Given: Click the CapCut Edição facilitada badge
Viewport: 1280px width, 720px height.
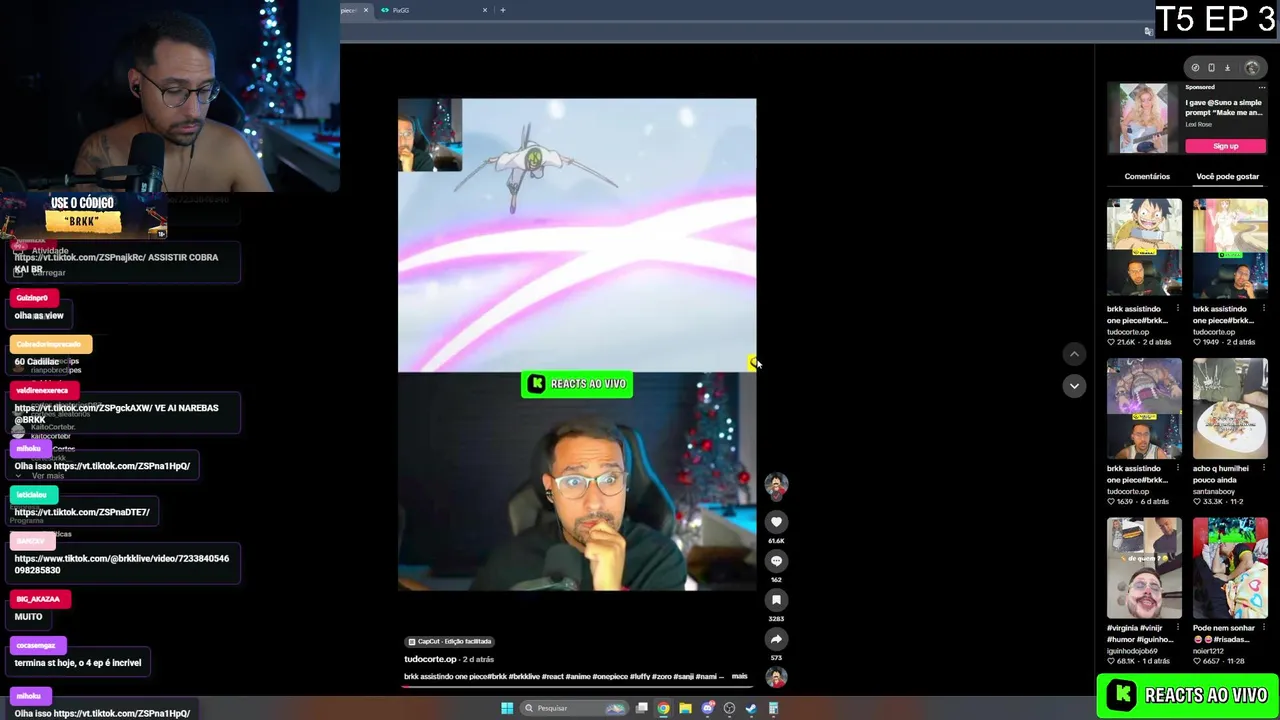Looking at the screenshot, I should coord(449,641).
